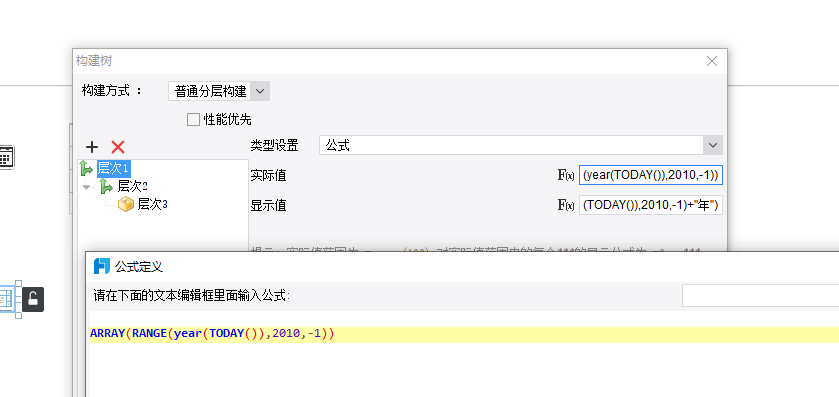Screen dimensions: 839x397
Task: Click the formula text editing area
Action: (x=463, y=354)
